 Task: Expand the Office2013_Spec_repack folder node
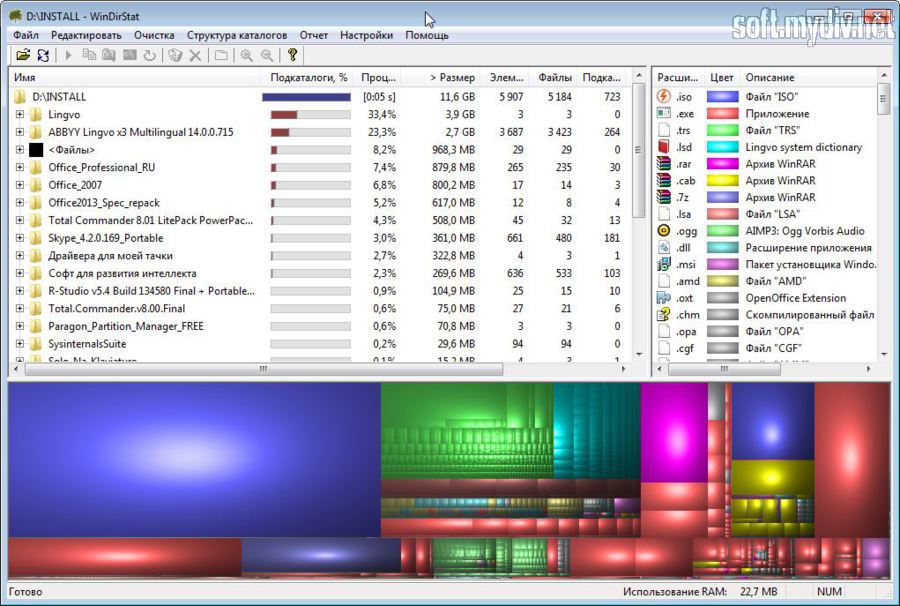(x=20, y=203)
